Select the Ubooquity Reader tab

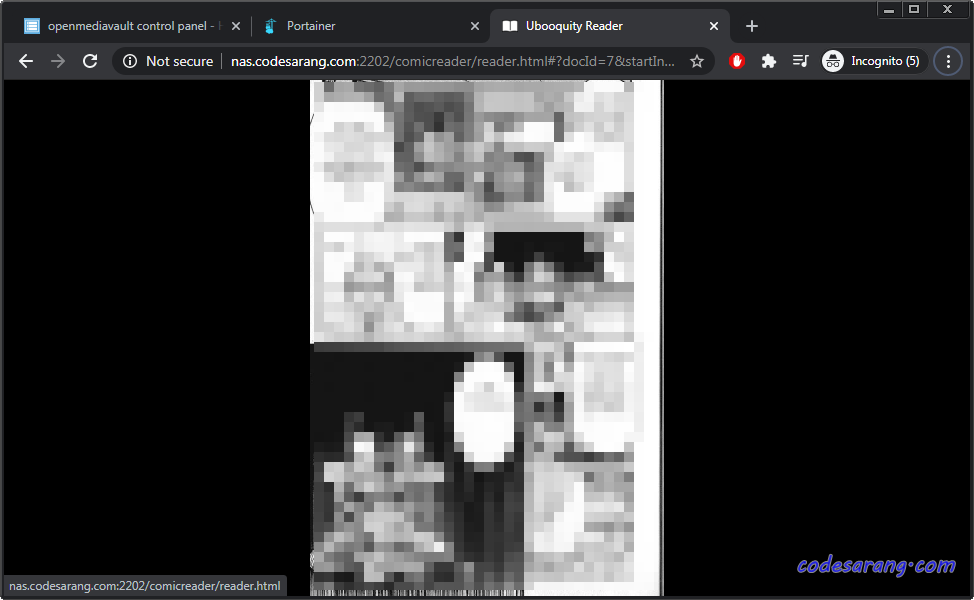point(609,26)
